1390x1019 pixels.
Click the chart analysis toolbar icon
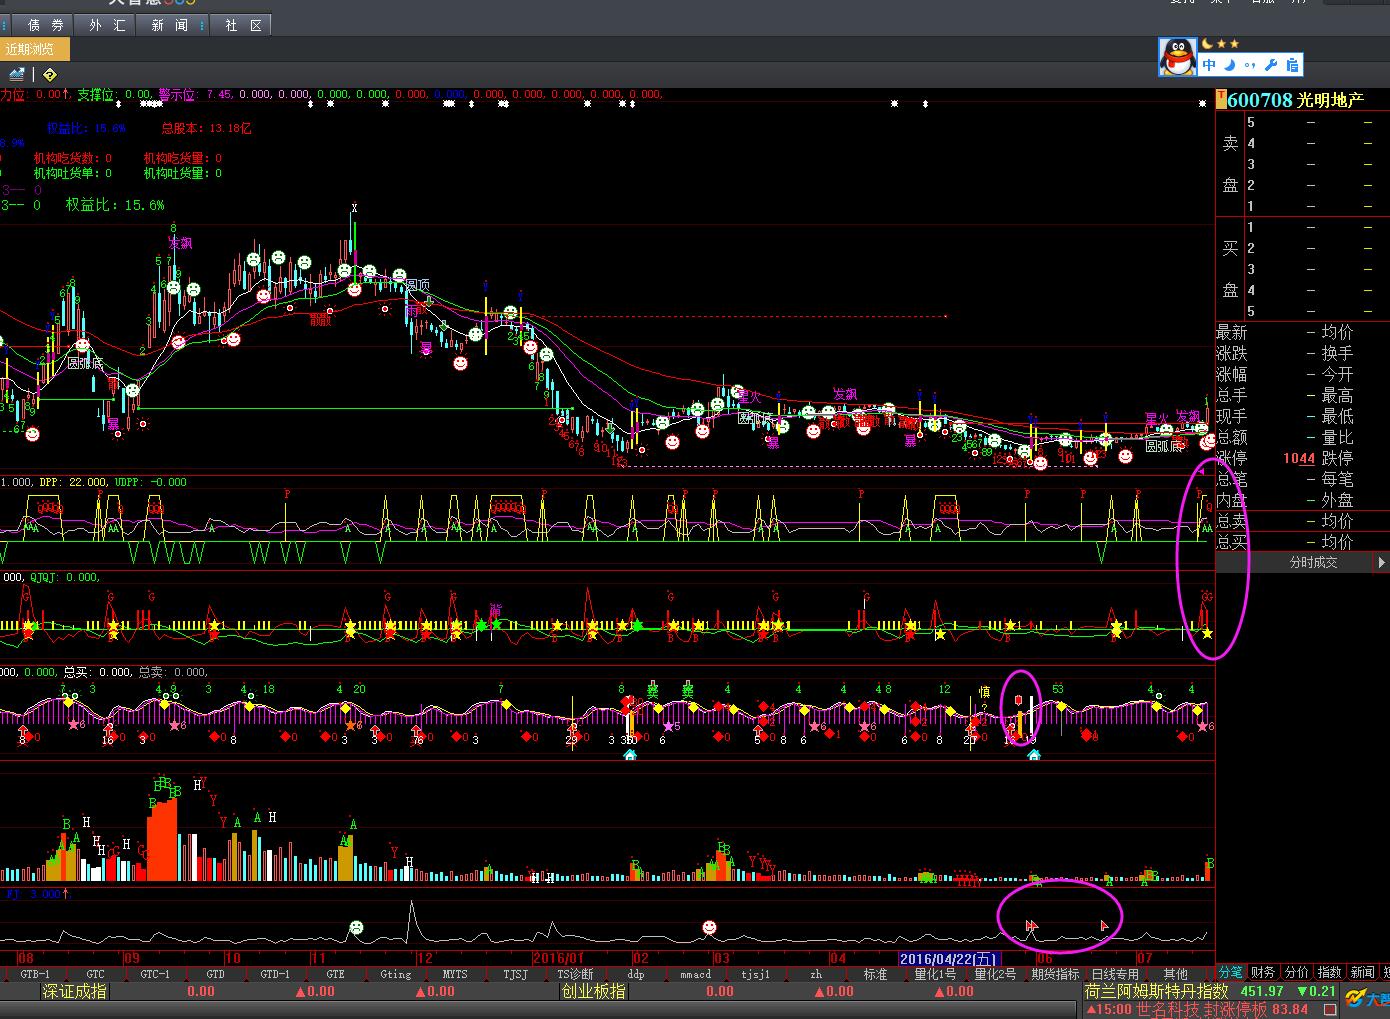[x=17, y=74]
